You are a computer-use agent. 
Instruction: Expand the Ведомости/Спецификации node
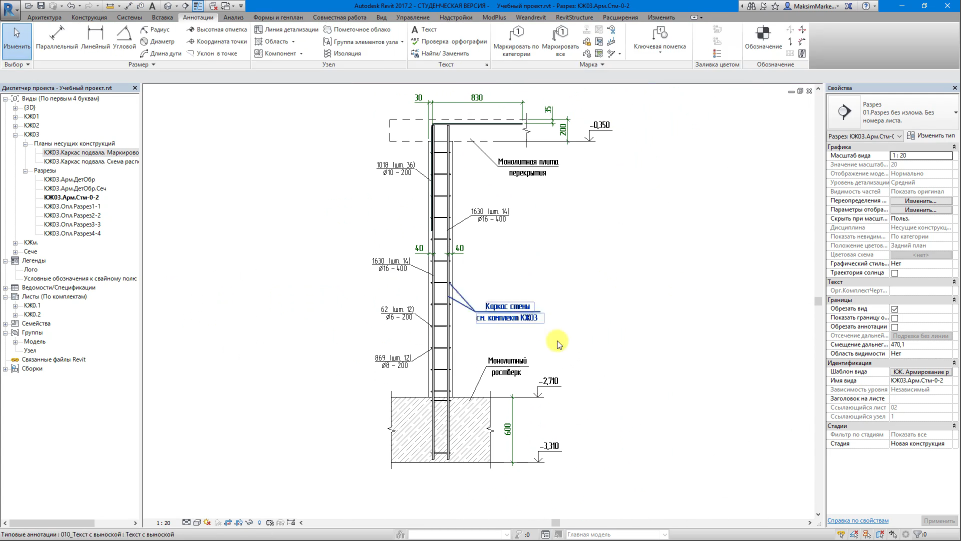(x=6, y=287)
